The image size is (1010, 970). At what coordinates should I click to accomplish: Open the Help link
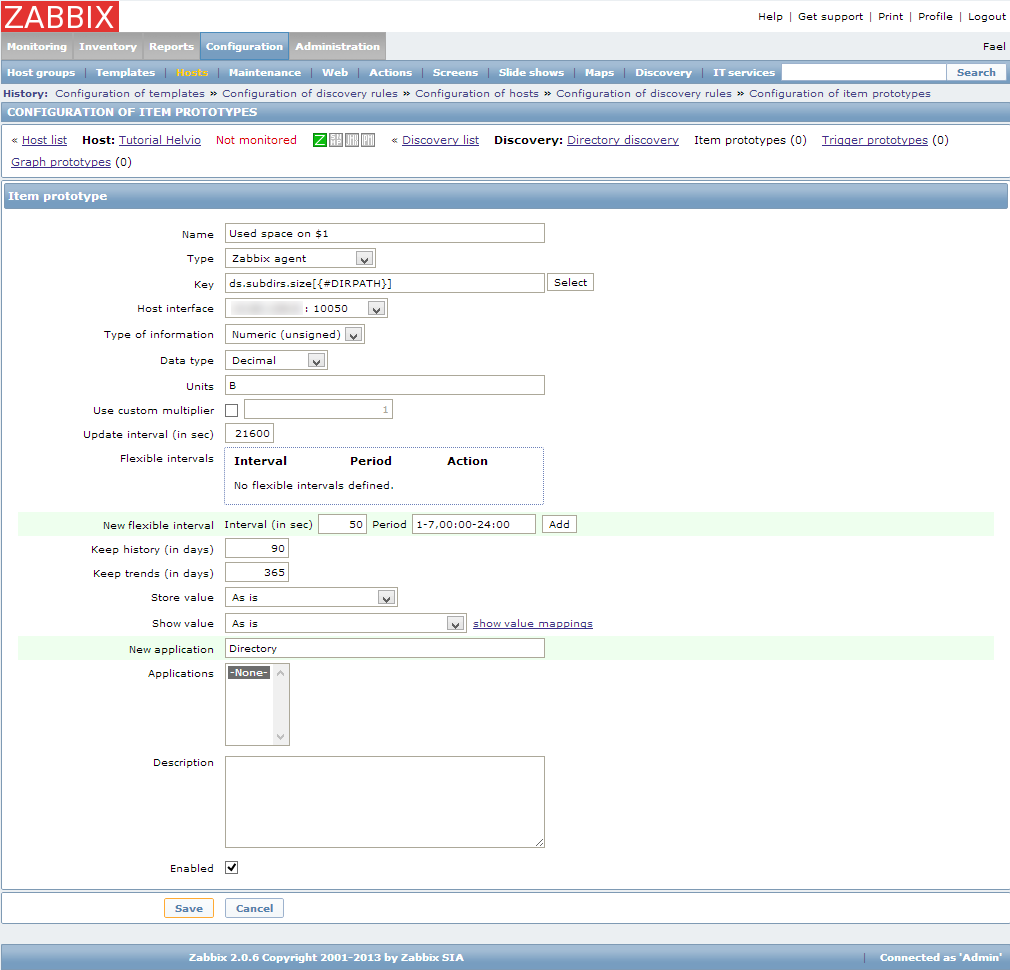pyautogui.click(x=770, y=17)
